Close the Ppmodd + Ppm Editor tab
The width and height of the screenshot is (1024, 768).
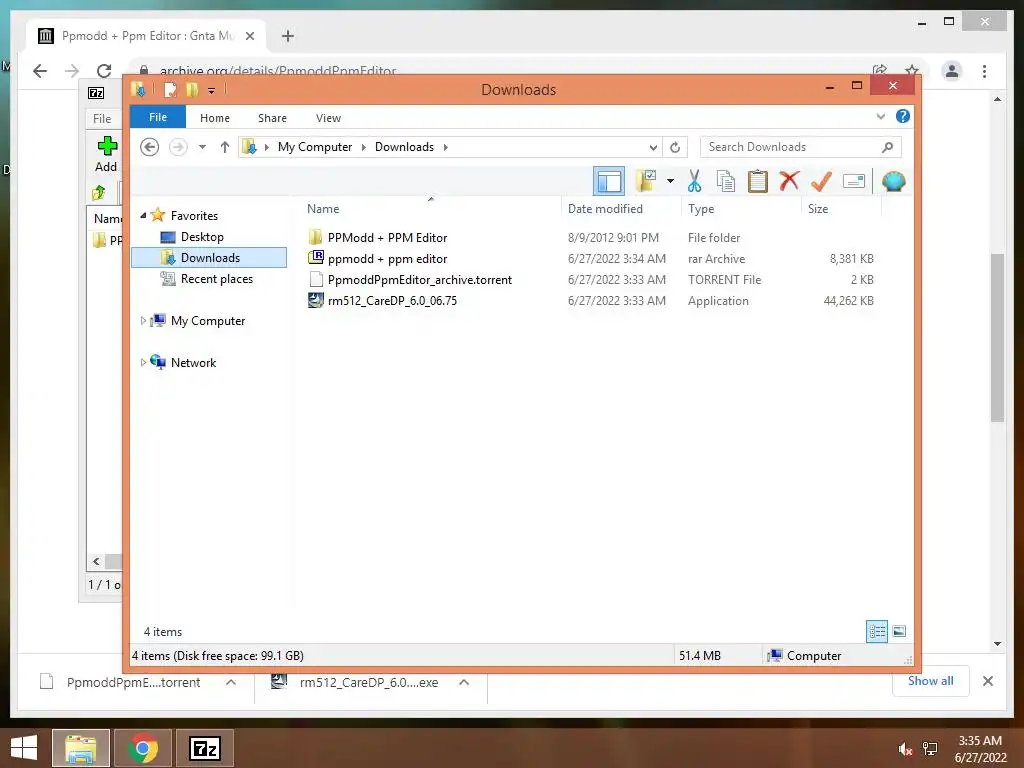pos(249,36)
